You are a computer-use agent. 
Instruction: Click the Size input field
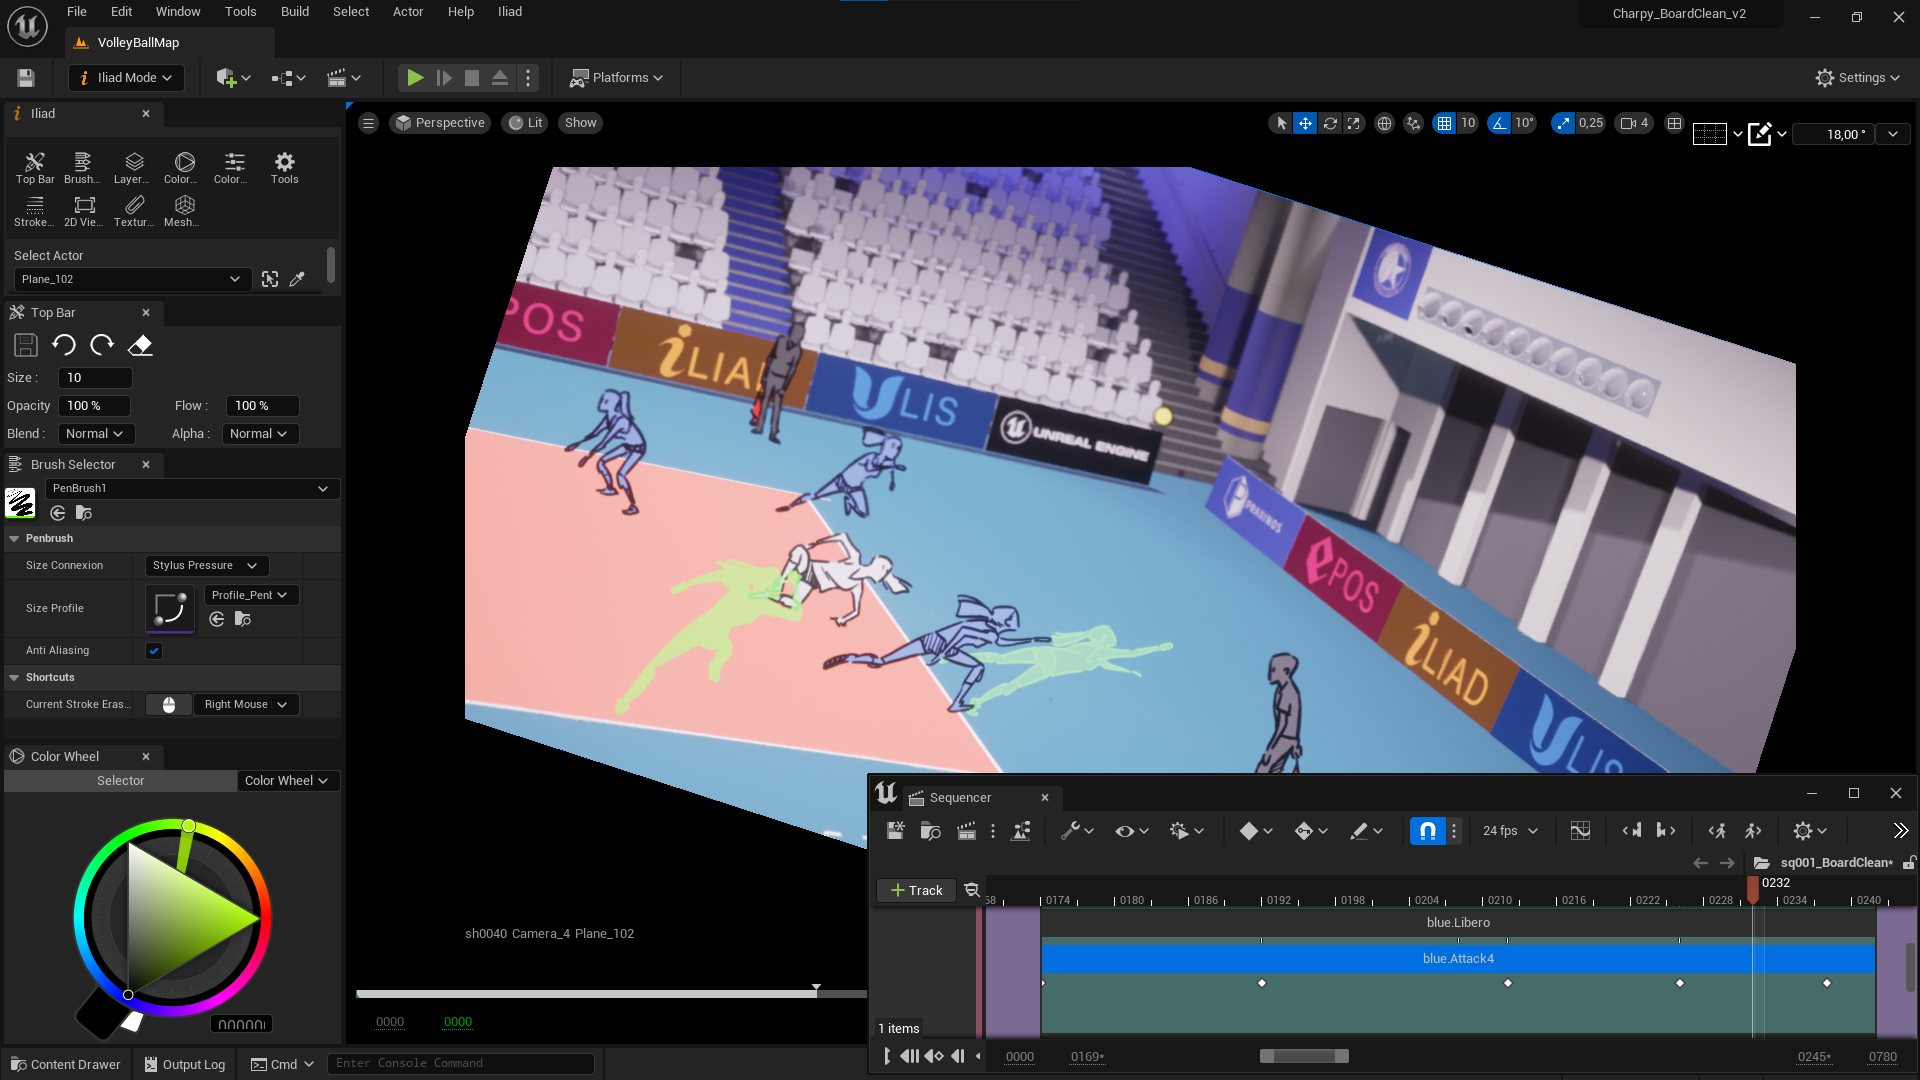tap(95, 378)
